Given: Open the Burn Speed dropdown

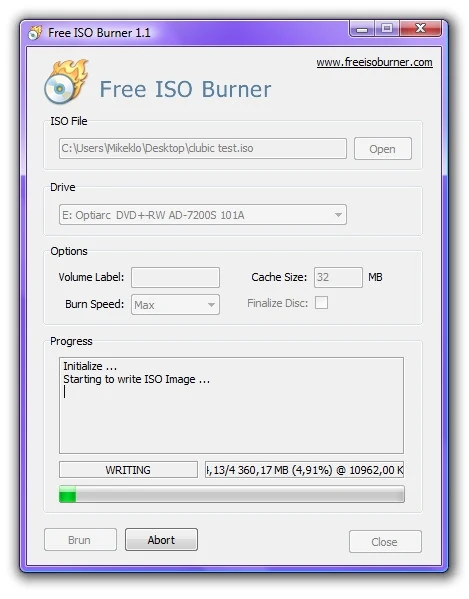Looking at the screenshot, I should [175, 304].
